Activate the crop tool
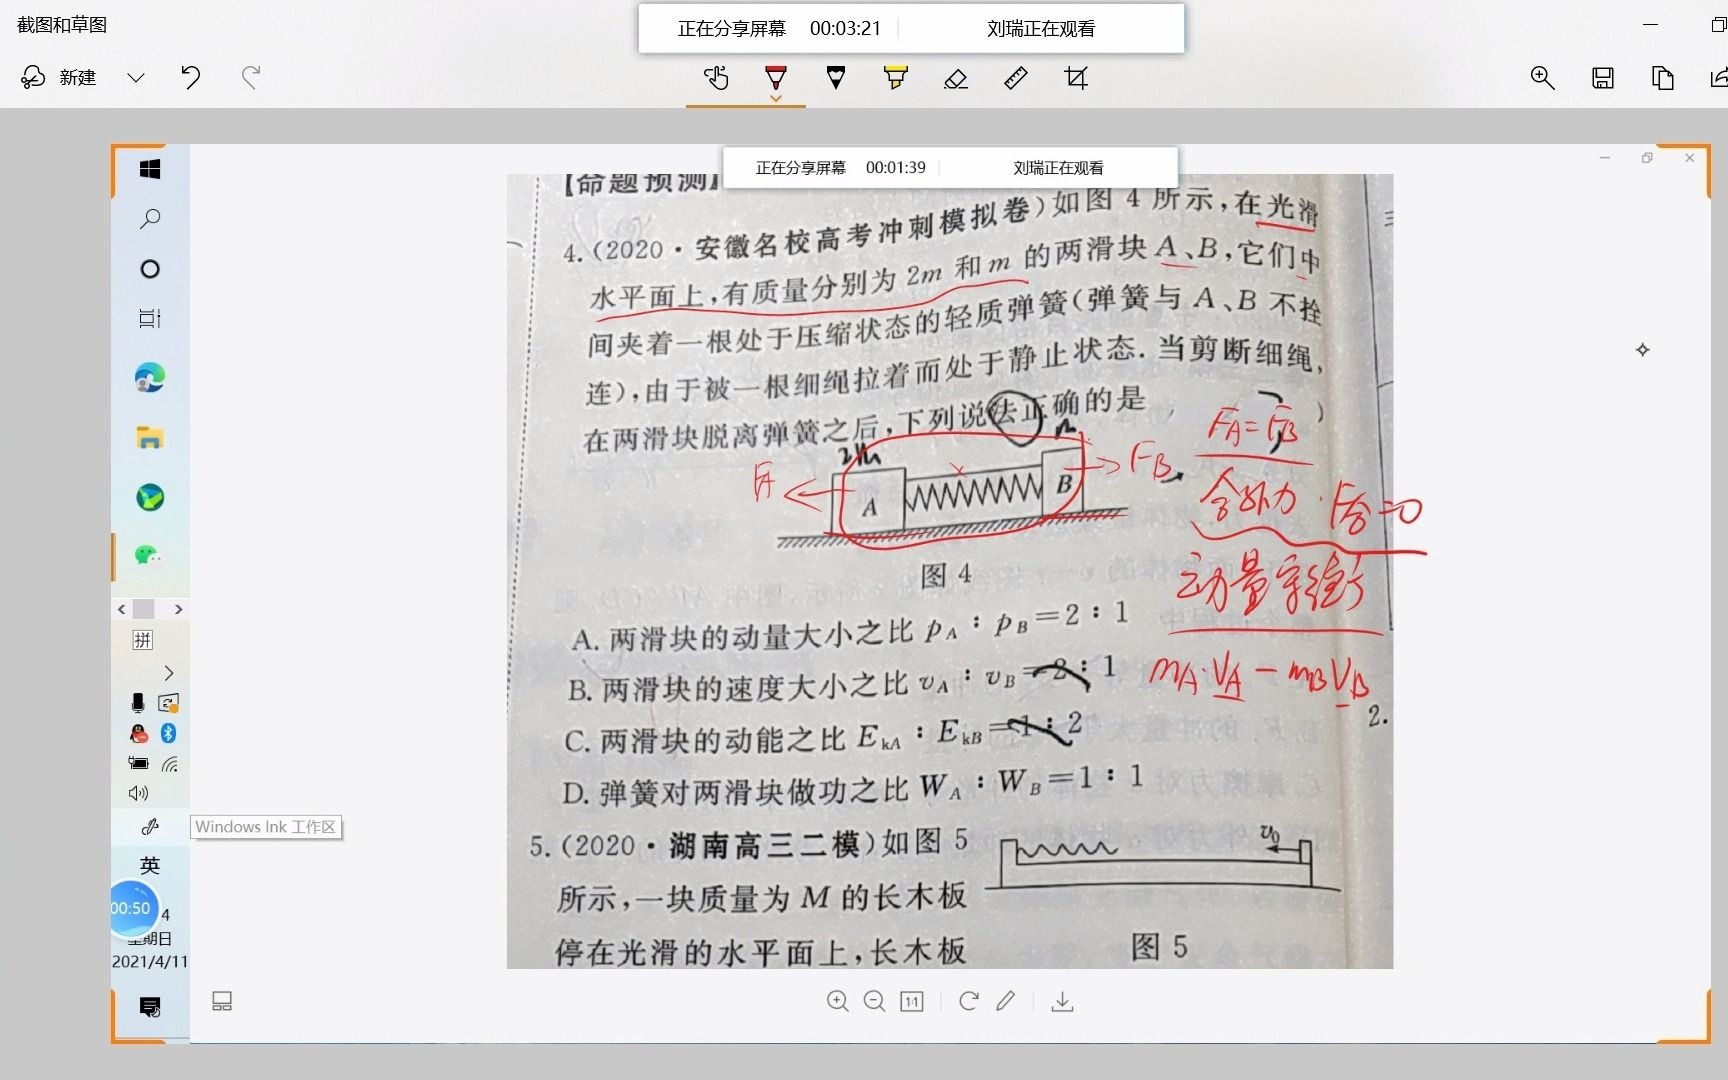The height and width of the screenshot is (1080, 1728). point(1075,78)
